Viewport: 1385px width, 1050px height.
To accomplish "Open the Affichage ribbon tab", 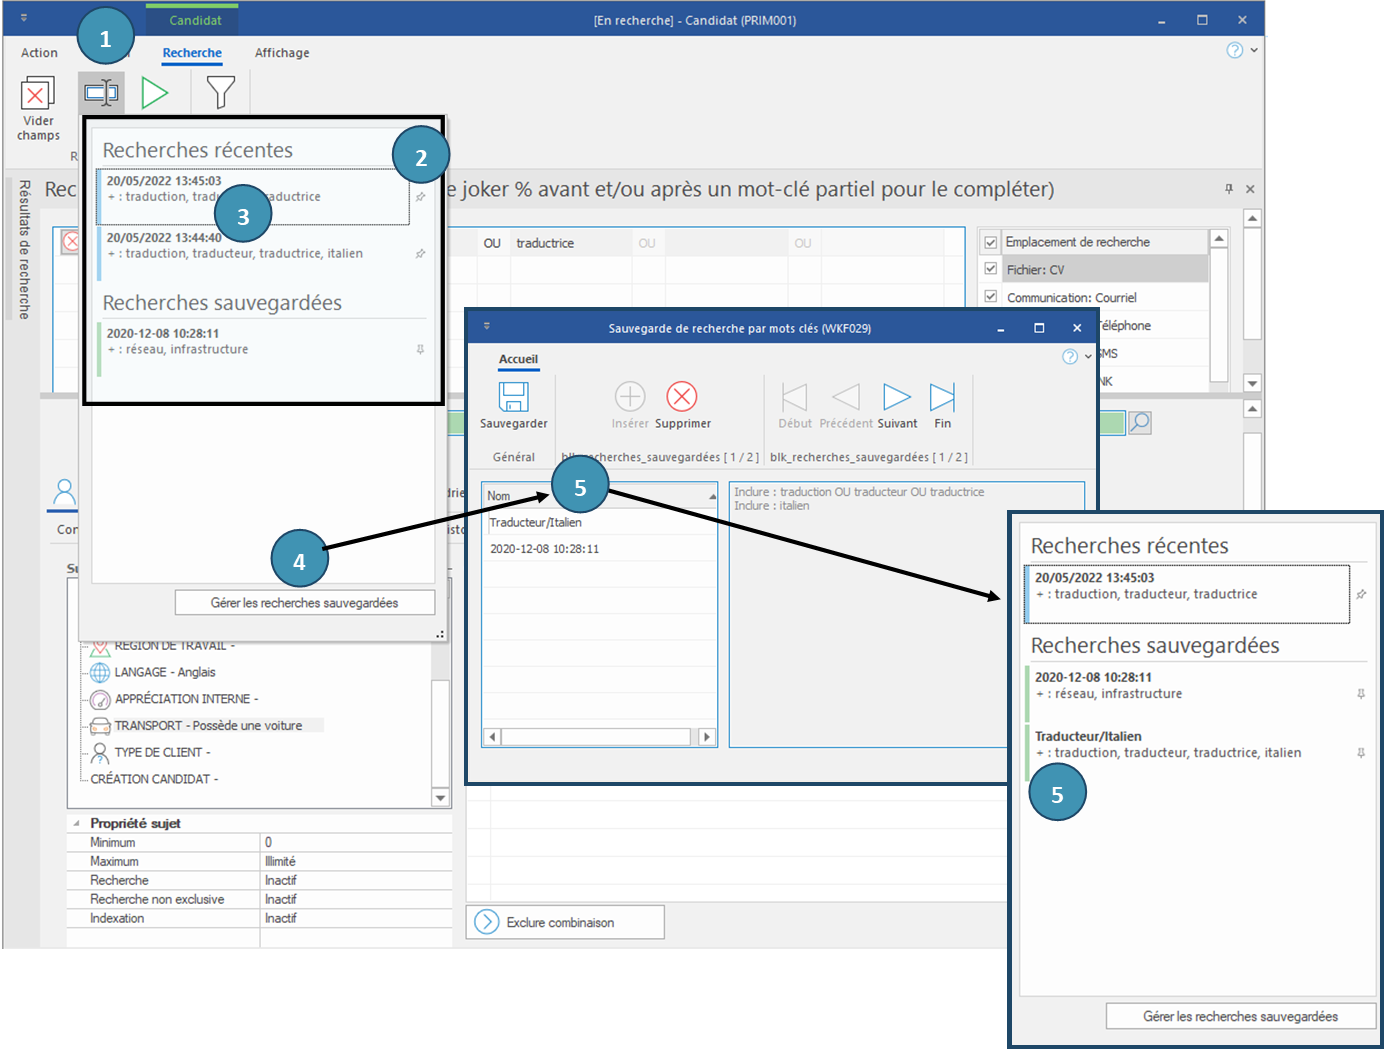I will pos(282,53).
